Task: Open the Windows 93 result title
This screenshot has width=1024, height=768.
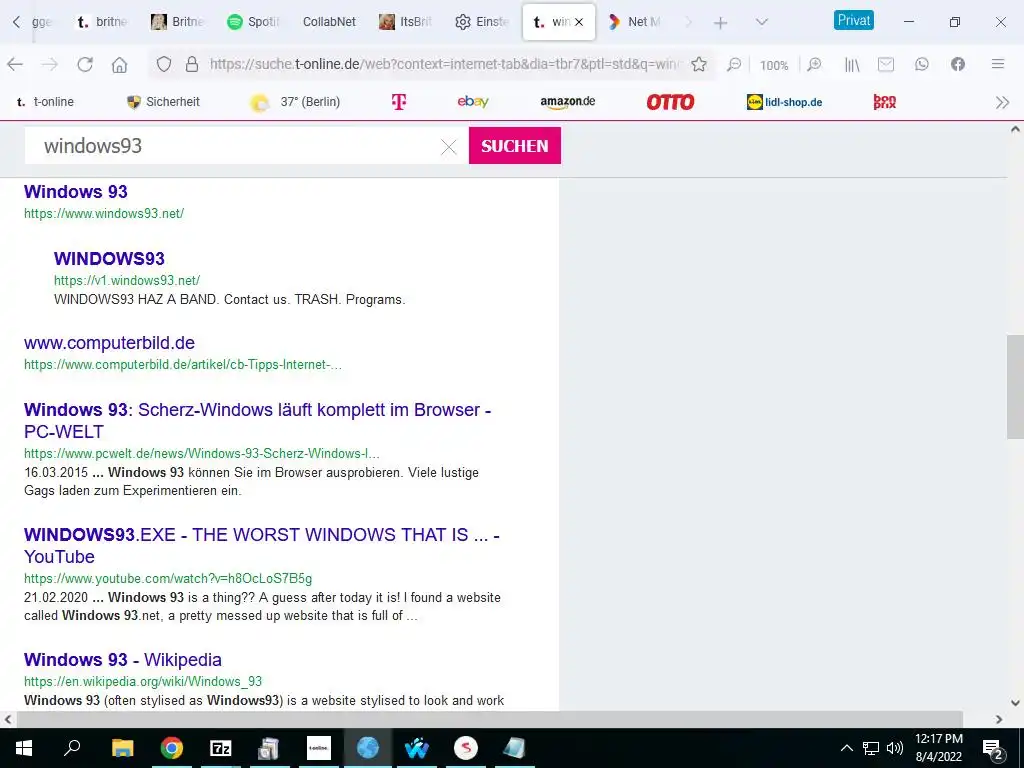Action: coord(76,192)
